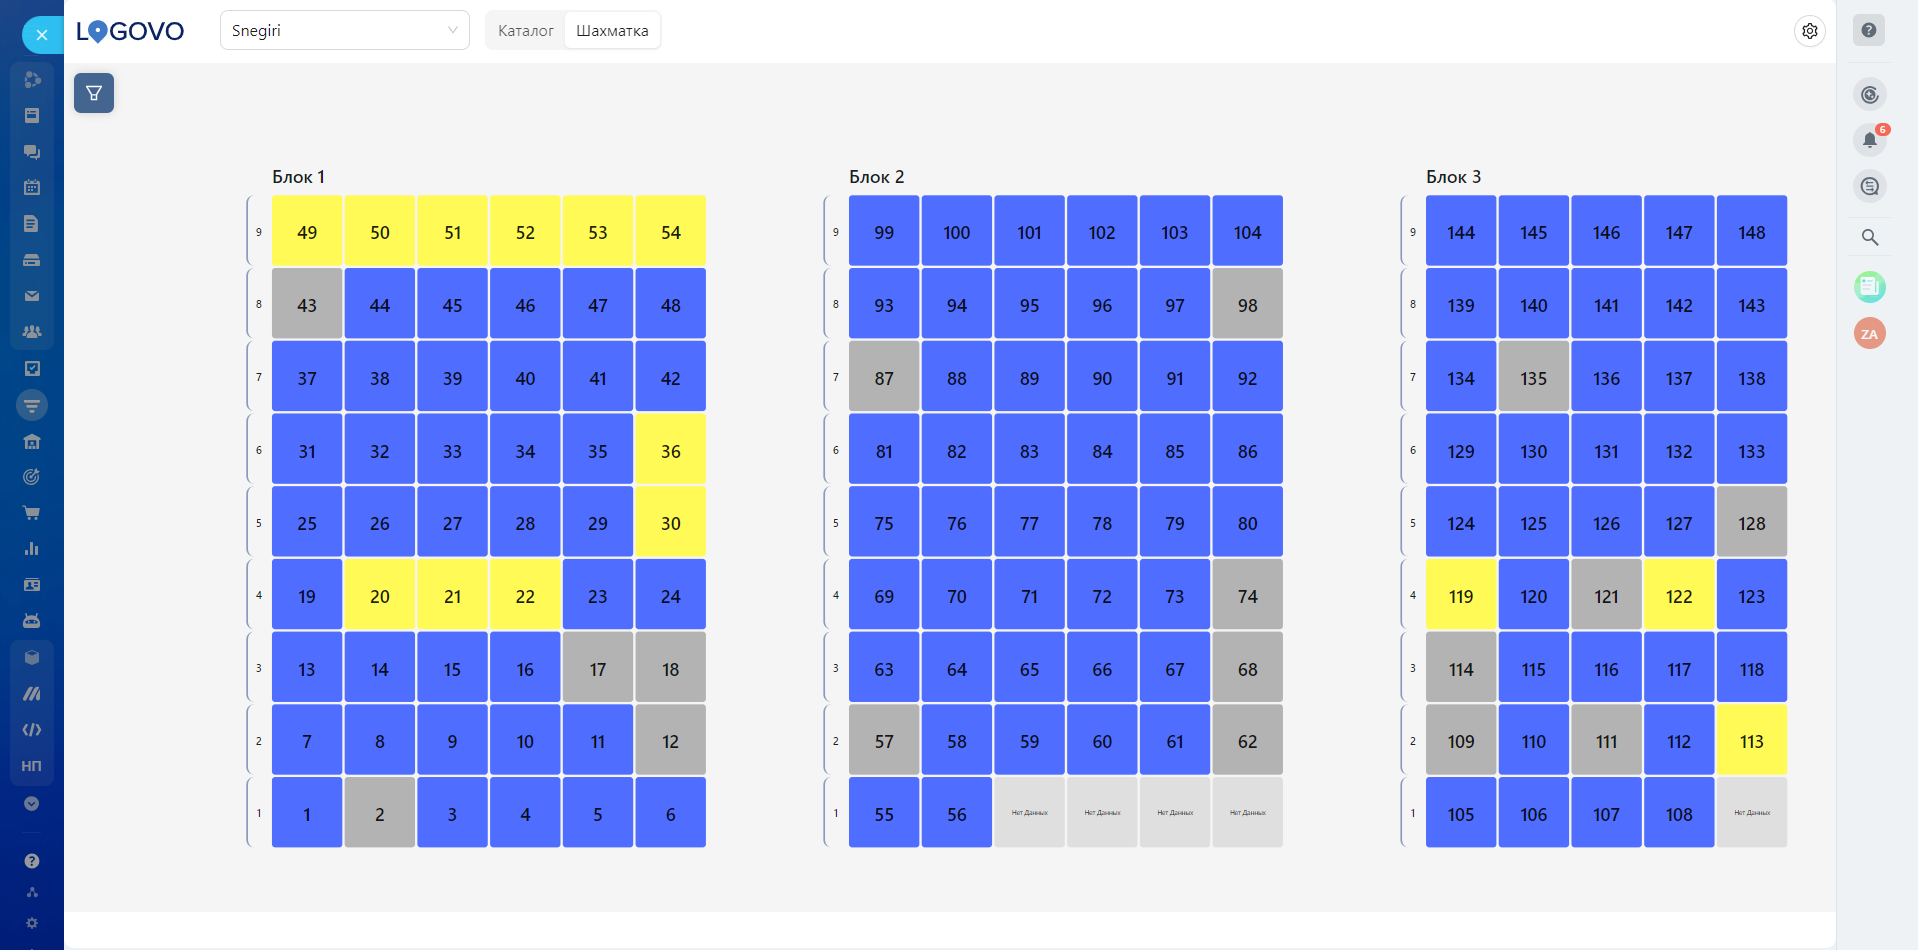The height and width of the screenshot is (950, 1918).
Task: Open the calendar icon in left sidebar
Action: [32, 187]
